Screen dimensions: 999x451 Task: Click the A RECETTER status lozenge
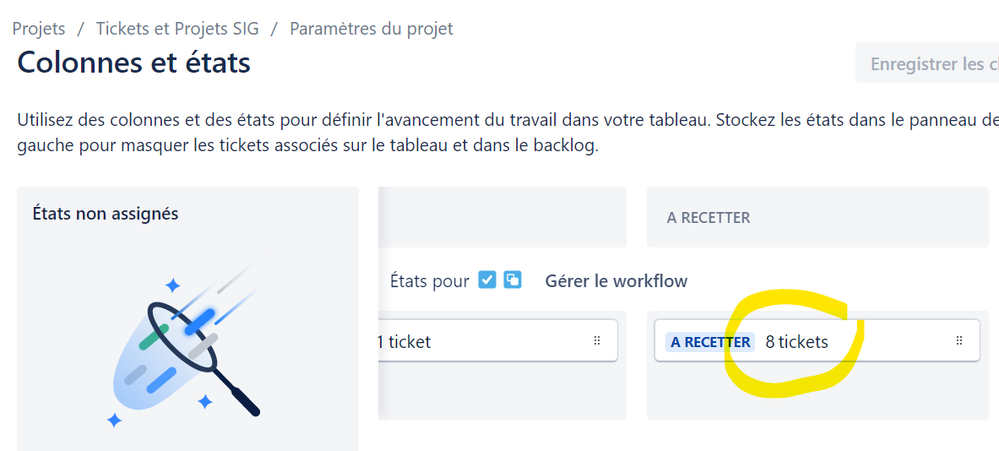click(x=710, y=342)
